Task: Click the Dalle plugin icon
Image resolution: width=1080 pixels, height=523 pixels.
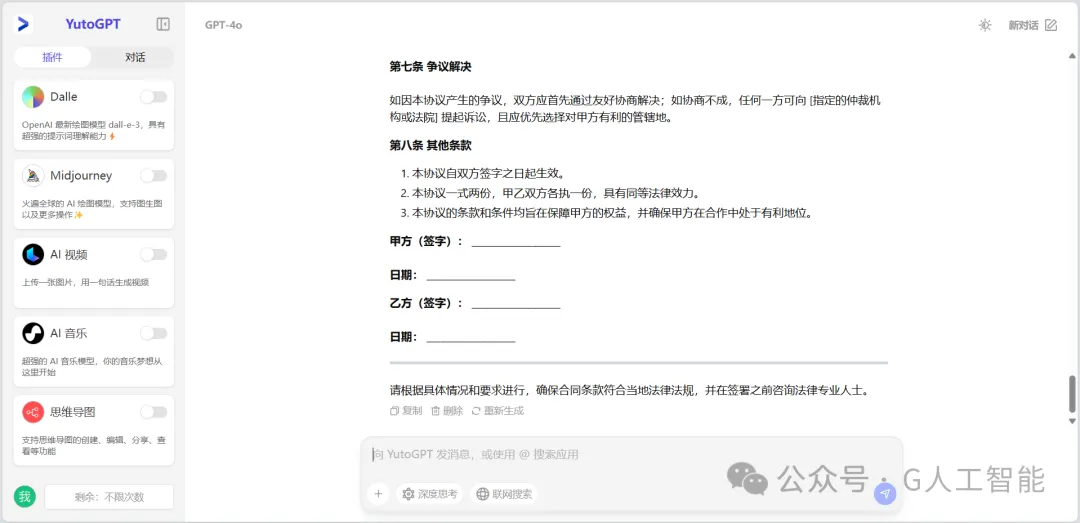Action: pos(33,97)
